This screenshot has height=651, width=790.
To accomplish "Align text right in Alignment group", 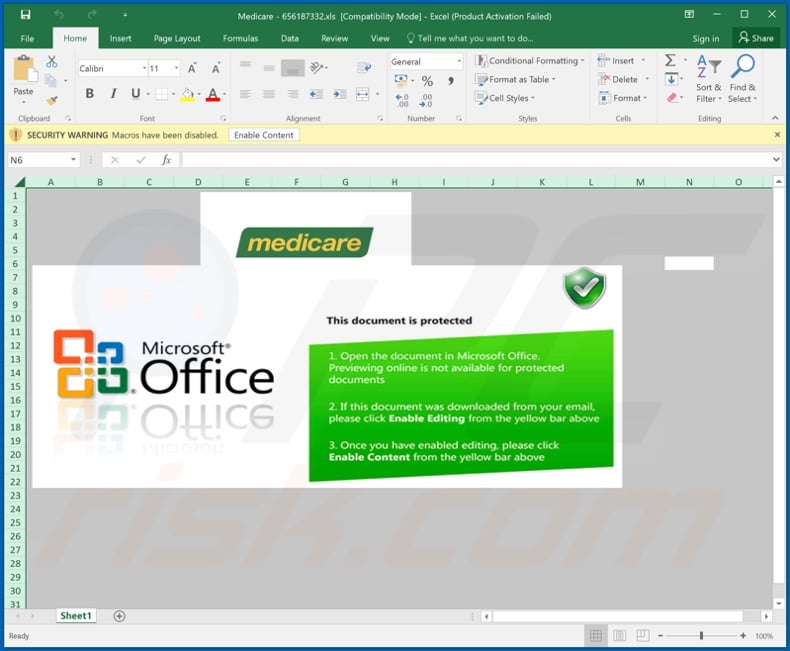I will [293, 94].
